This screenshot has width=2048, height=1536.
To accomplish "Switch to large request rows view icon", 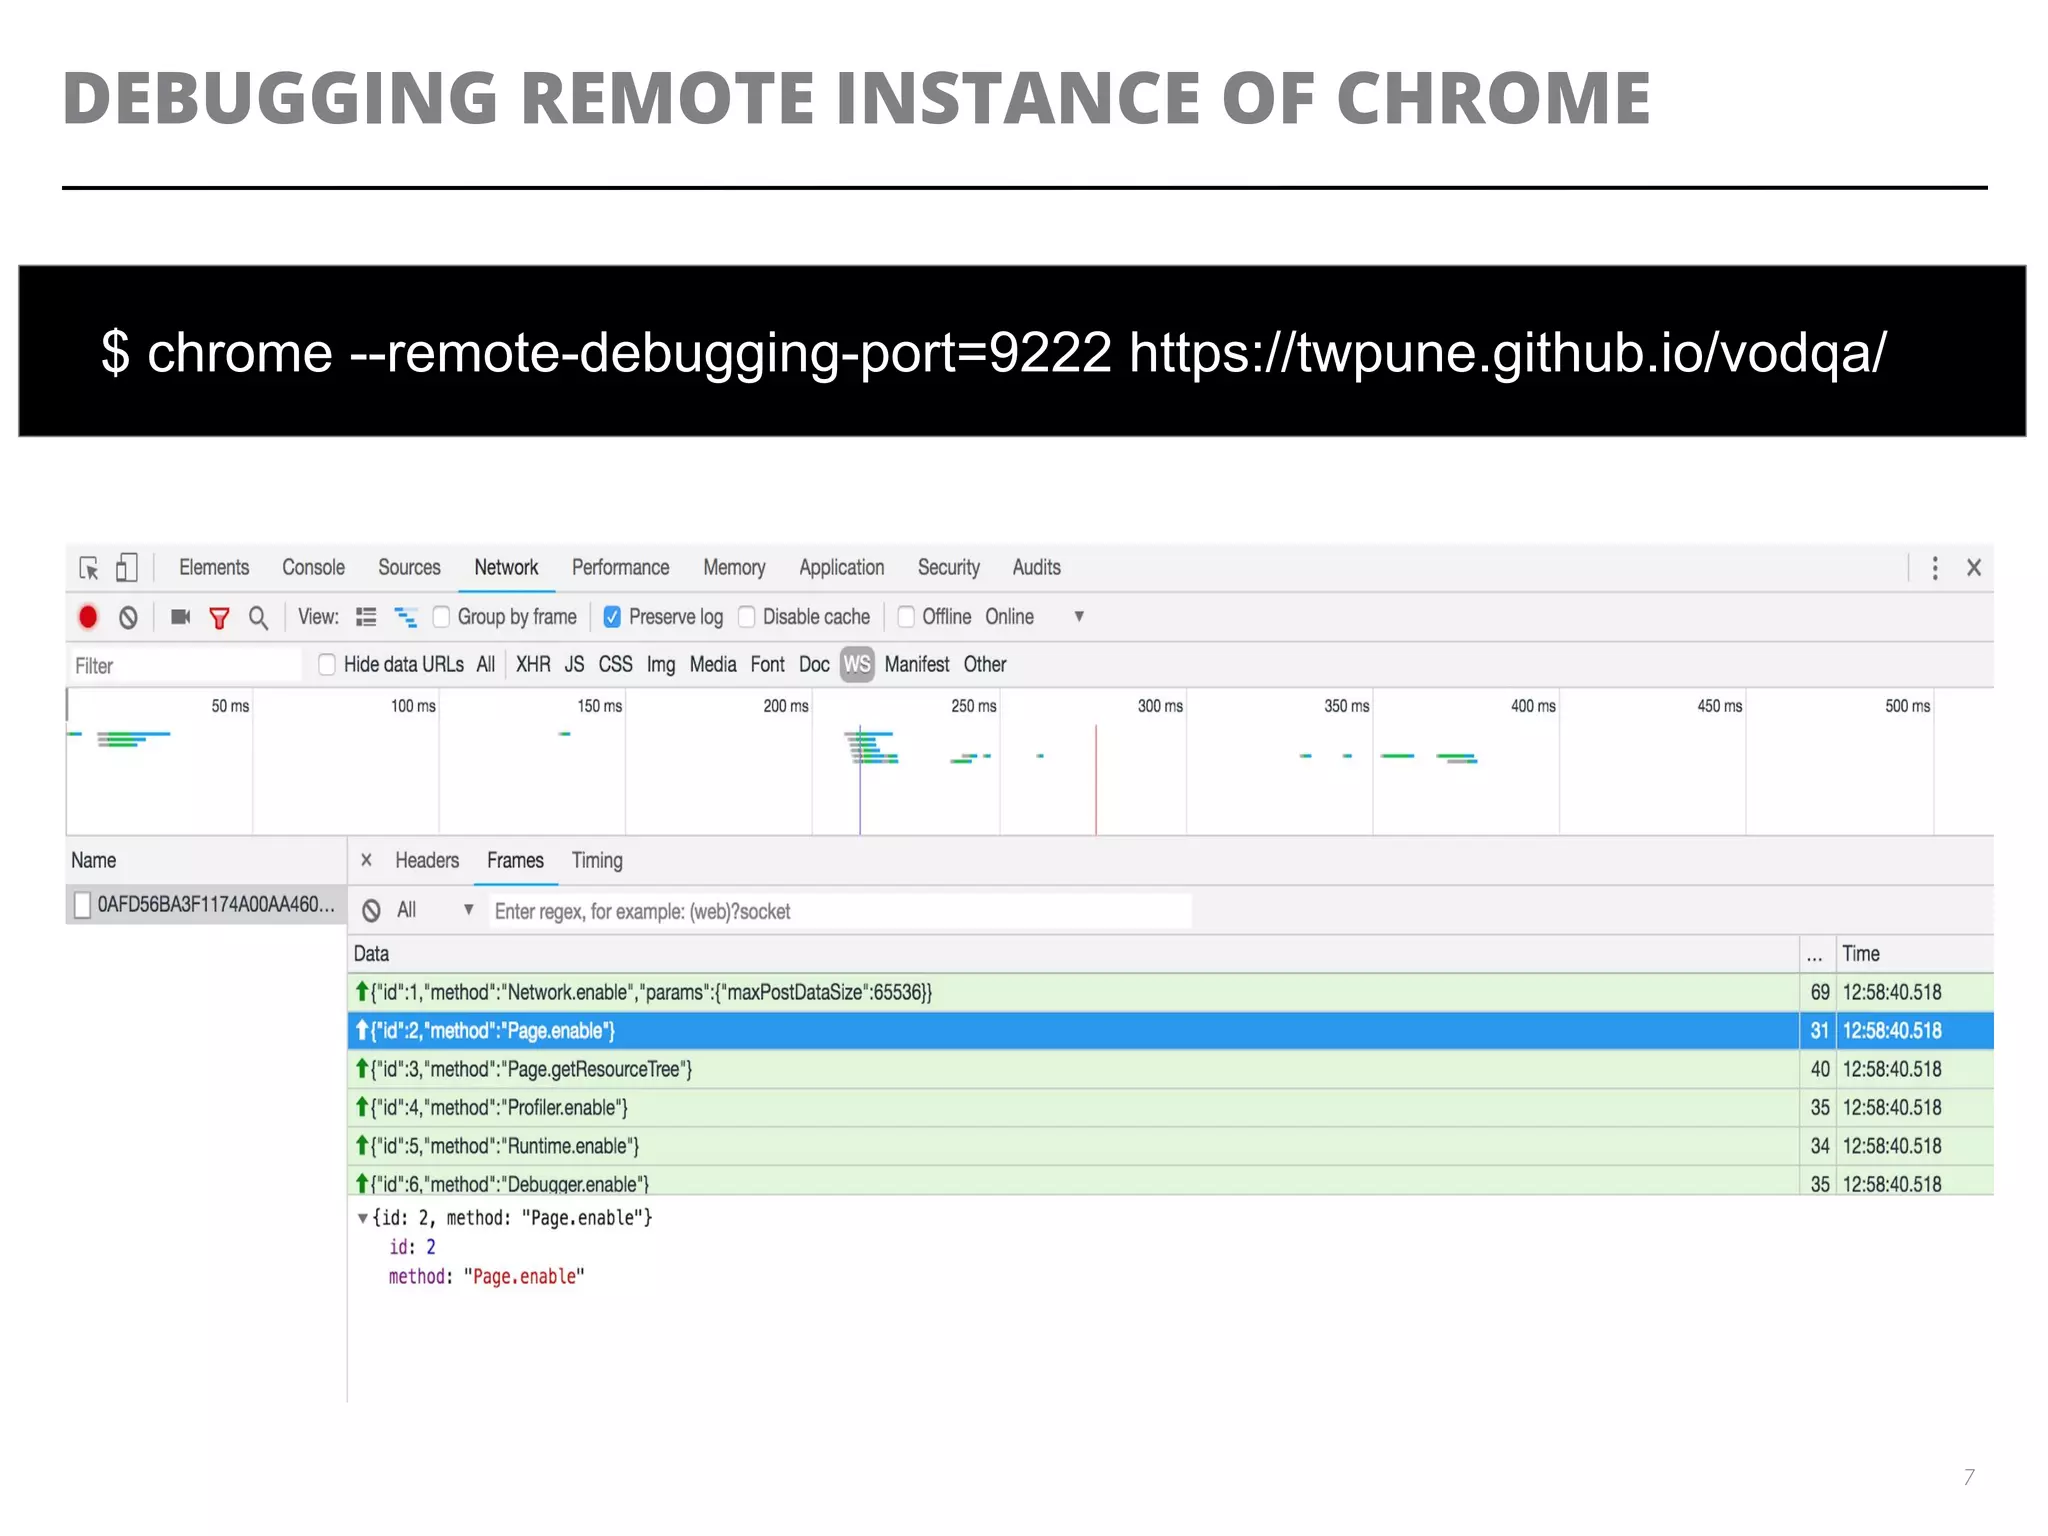I will click(366, 617).
